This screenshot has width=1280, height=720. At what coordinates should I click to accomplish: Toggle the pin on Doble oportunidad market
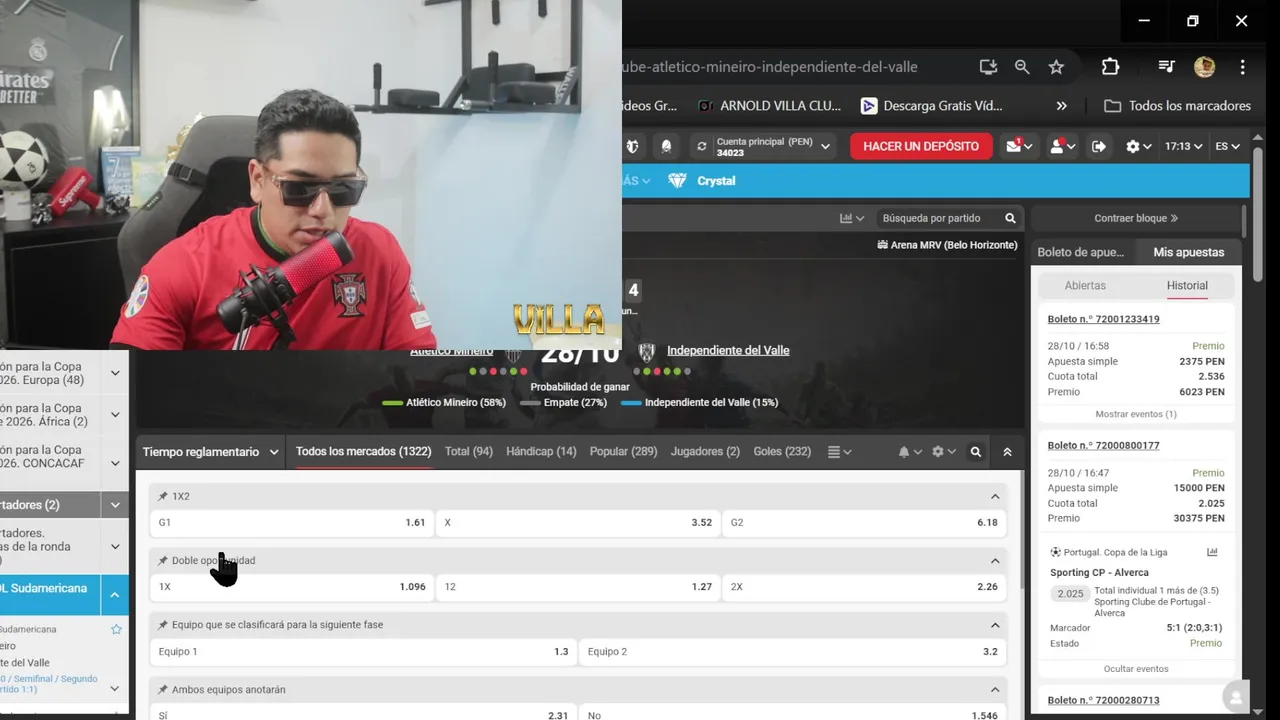click(163, 561)
